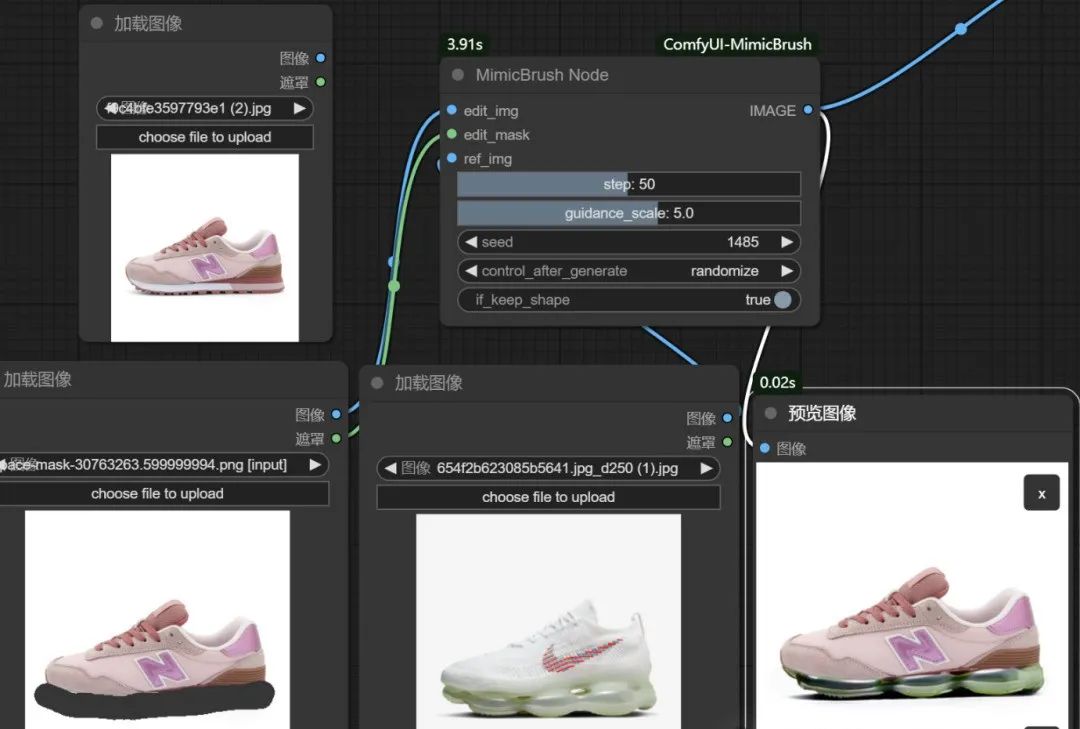
Task: Click 加载图像 title above c4bfe3597793e1 (2).jpg
Action: coord(148,23)
